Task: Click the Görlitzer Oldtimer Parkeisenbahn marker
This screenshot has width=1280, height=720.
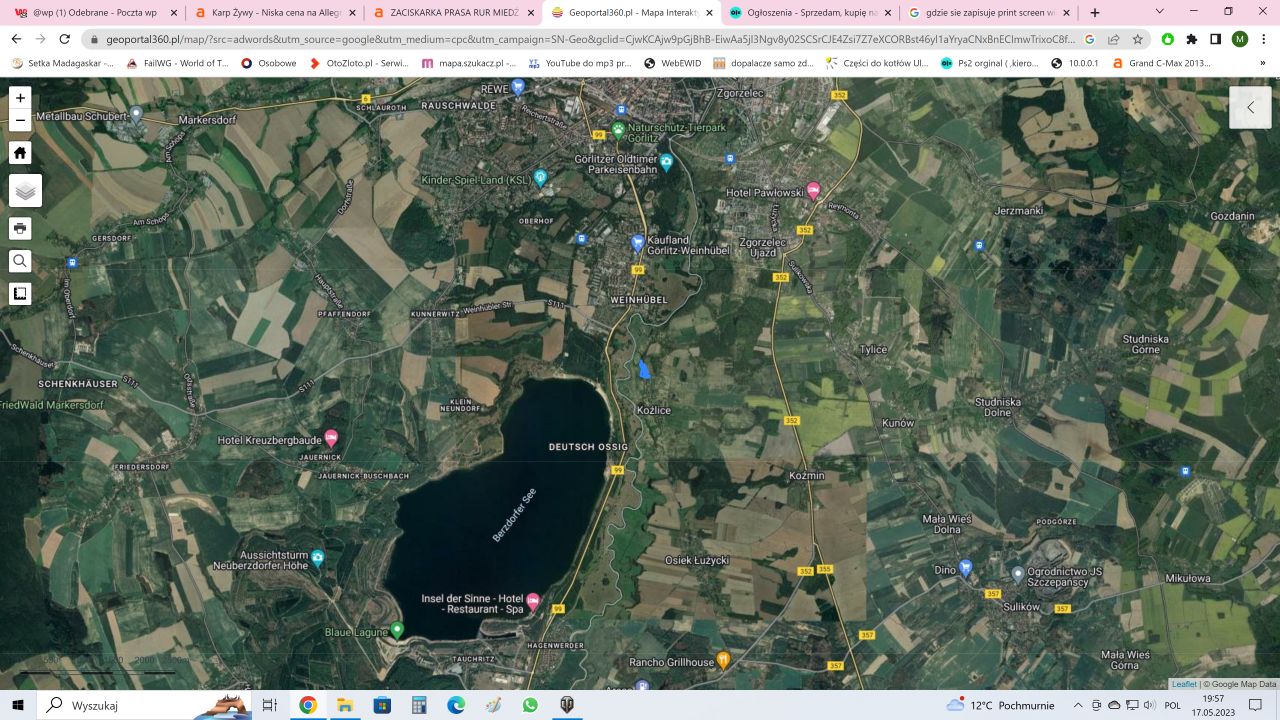Action: pos(666,161)
